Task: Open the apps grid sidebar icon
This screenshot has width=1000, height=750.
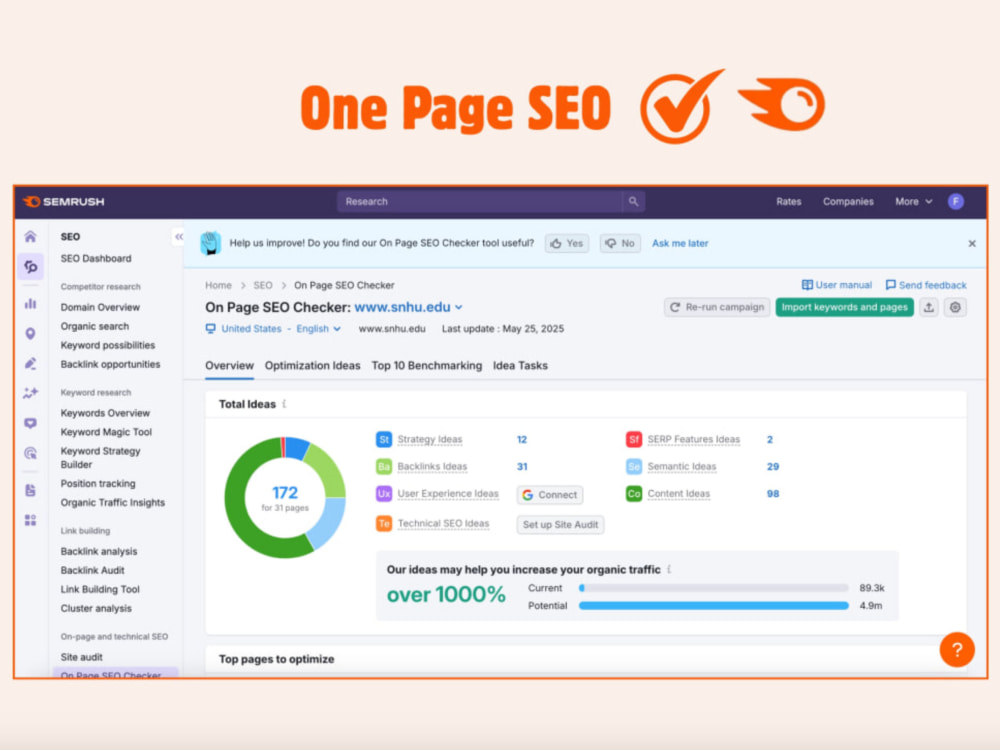Action: click(x=30, y=520)
